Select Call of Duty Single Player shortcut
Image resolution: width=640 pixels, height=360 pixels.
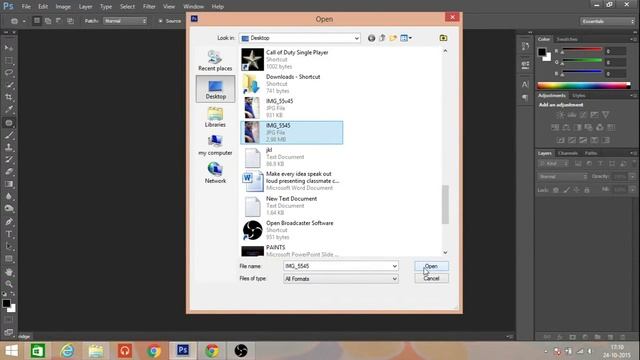coord(292,60)
